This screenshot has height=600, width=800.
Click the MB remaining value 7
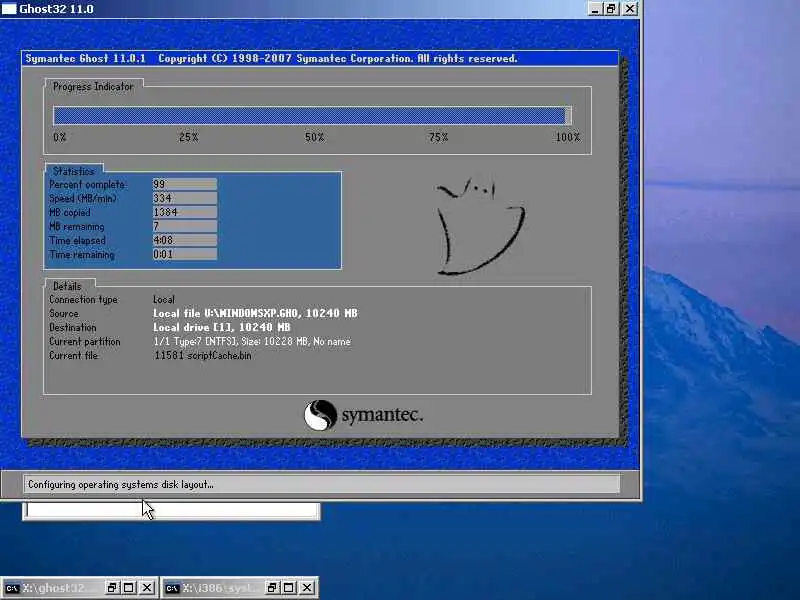pyautogui.click(x=185, y=226)
